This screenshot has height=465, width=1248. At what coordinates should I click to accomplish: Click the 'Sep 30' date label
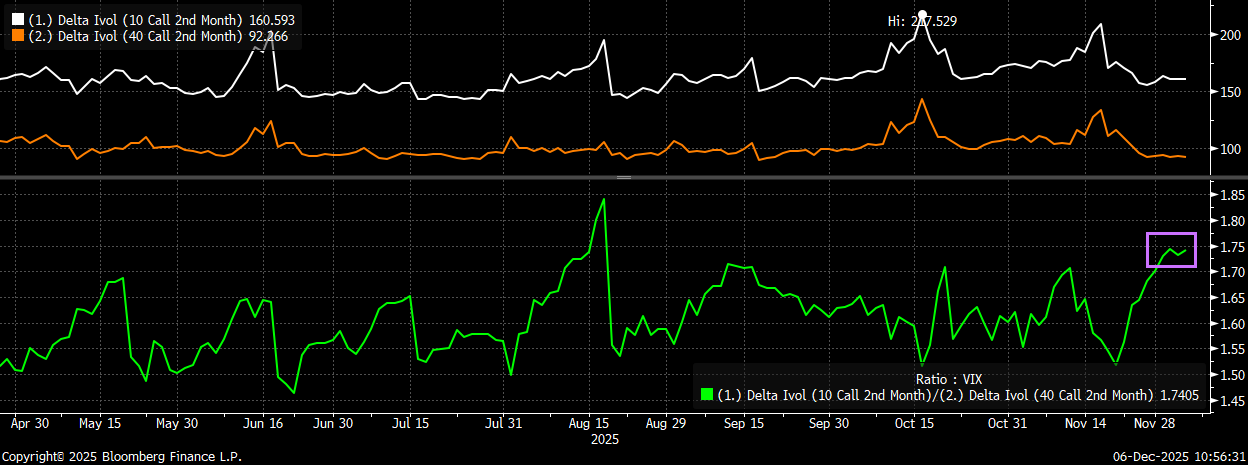point(828,424)
